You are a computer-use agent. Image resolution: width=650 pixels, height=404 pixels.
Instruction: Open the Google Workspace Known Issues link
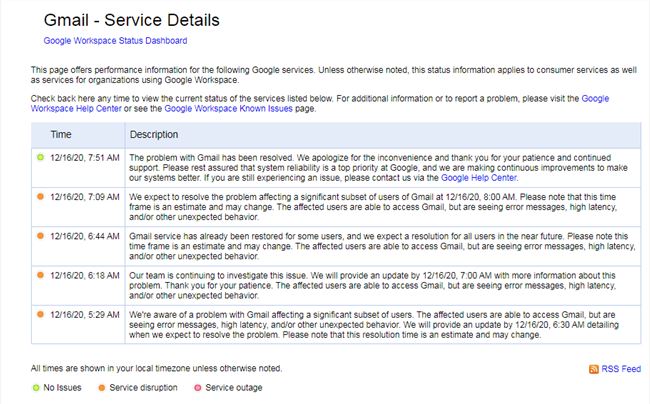[228, 109]
